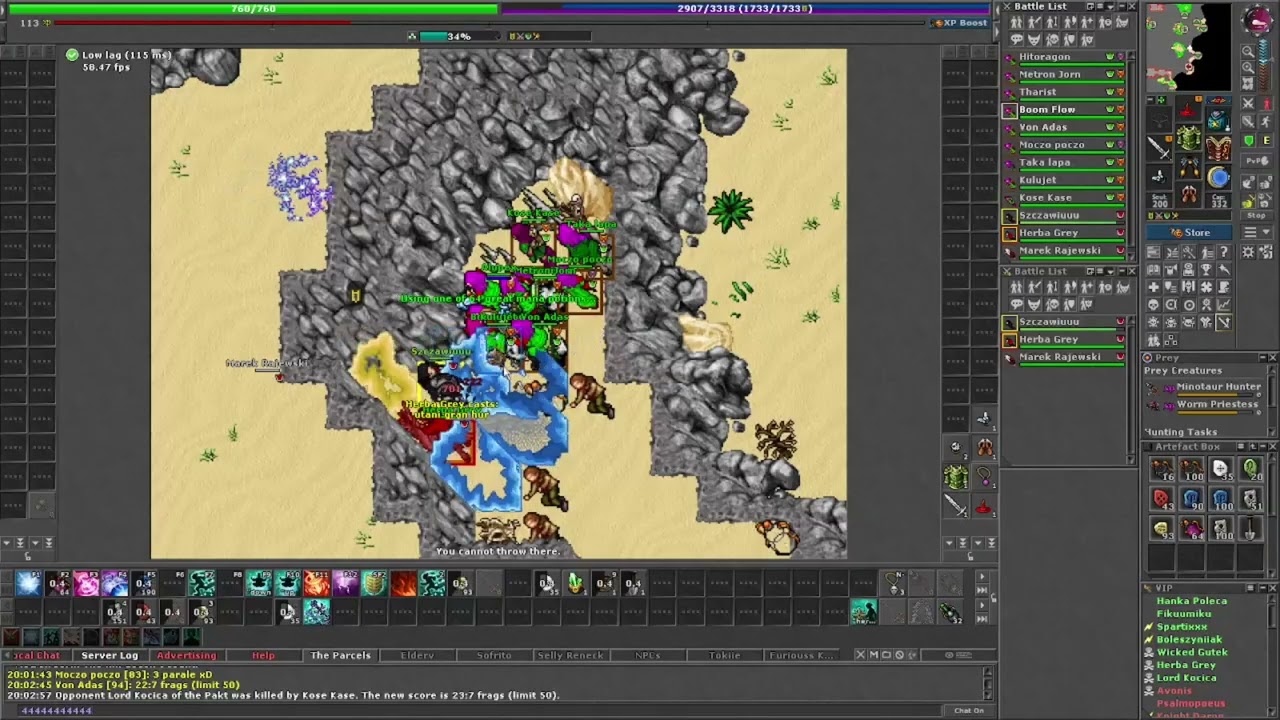1280x720 pixels.
Task: Switch to The Parcels tab
Action: click(340, 656)
